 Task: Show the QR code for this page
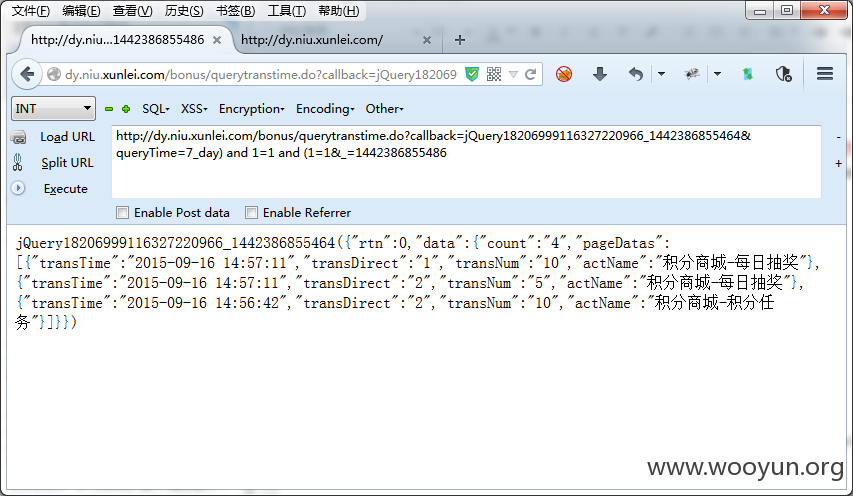494,74
